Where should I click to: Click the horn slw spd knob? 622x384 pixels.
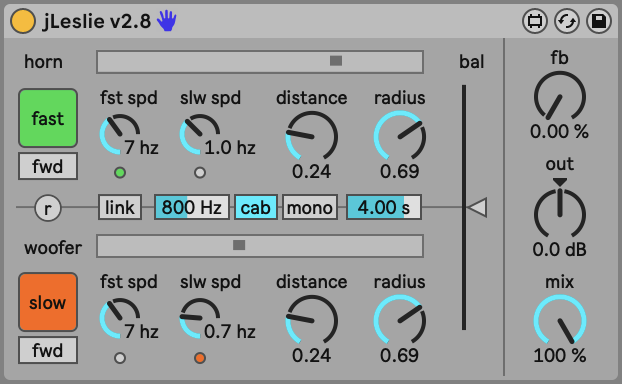200,134
